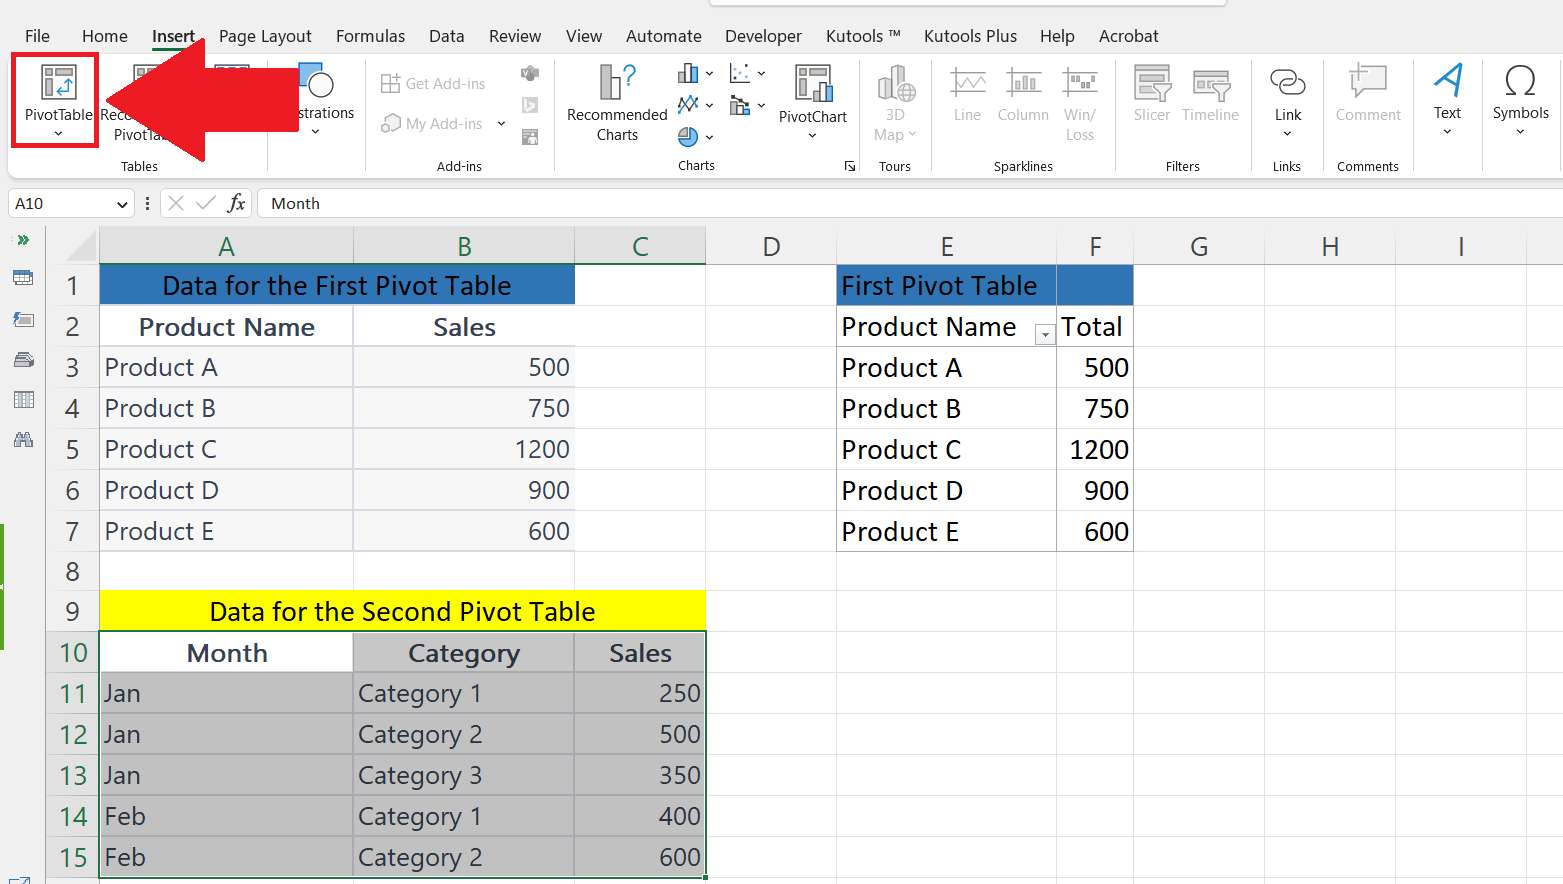Expand the Charts dialog launcher
This screenshot has height=884, width=1563.
(849, 166)
